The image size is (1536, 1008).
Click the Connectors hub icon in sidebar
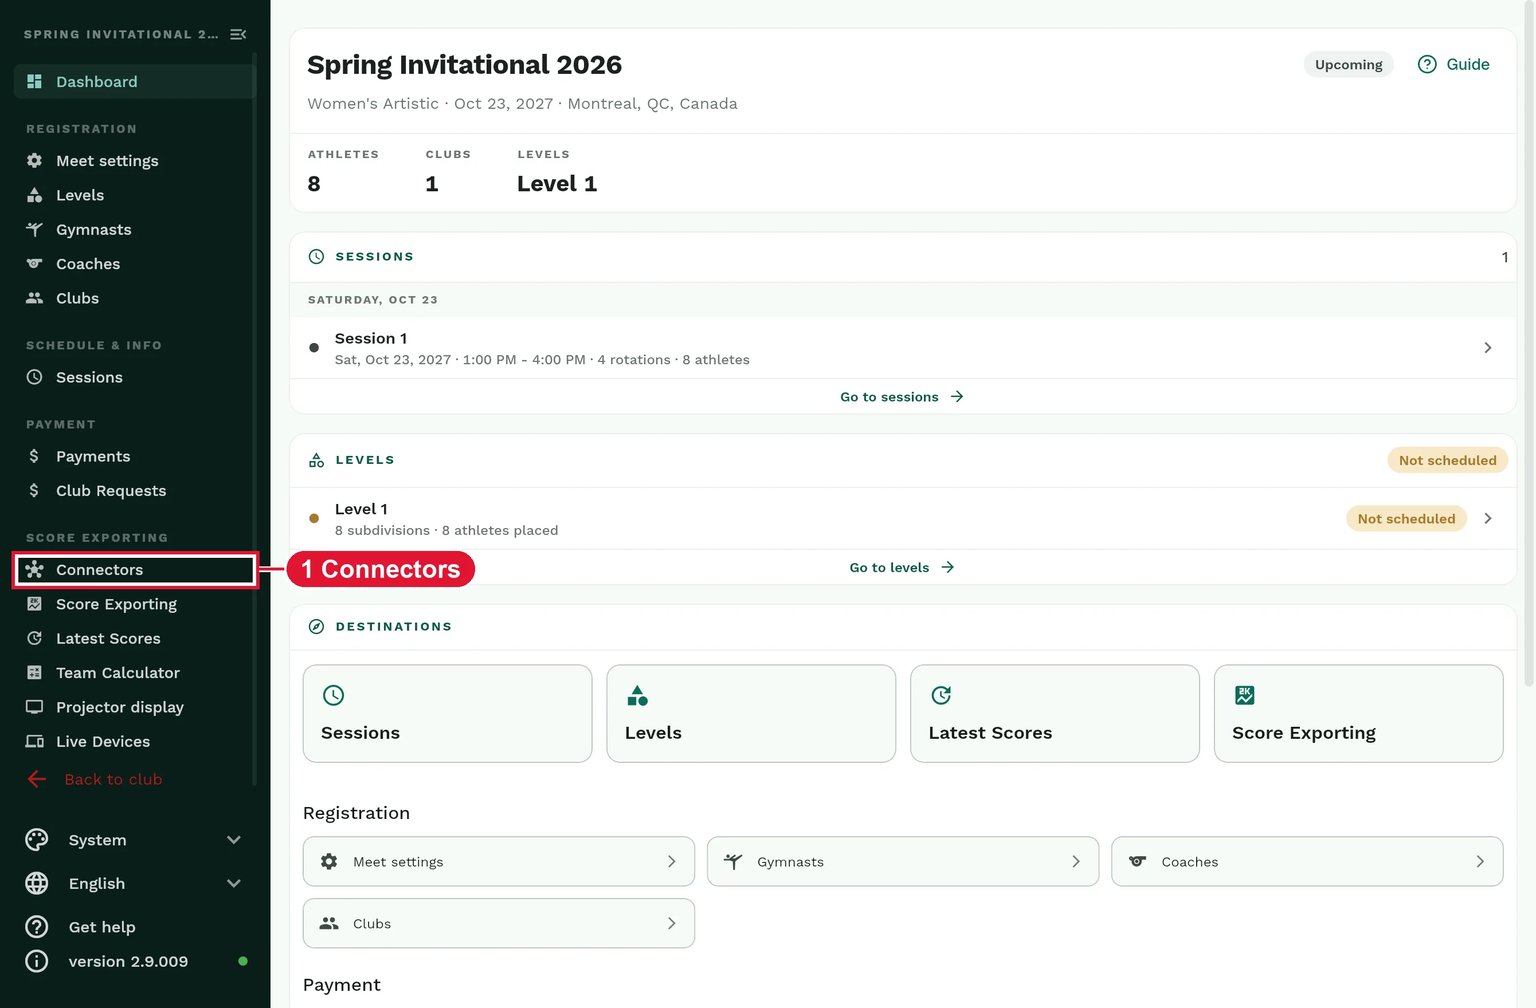(x=34, y=570)
